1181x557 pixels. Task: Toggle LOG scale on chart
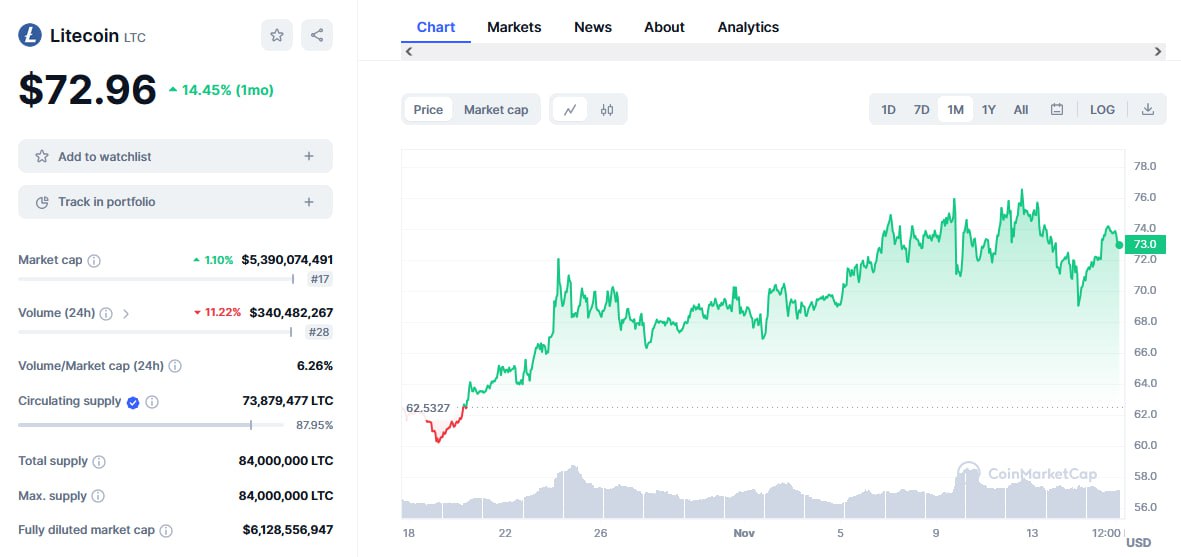(x=1102, y=110)
